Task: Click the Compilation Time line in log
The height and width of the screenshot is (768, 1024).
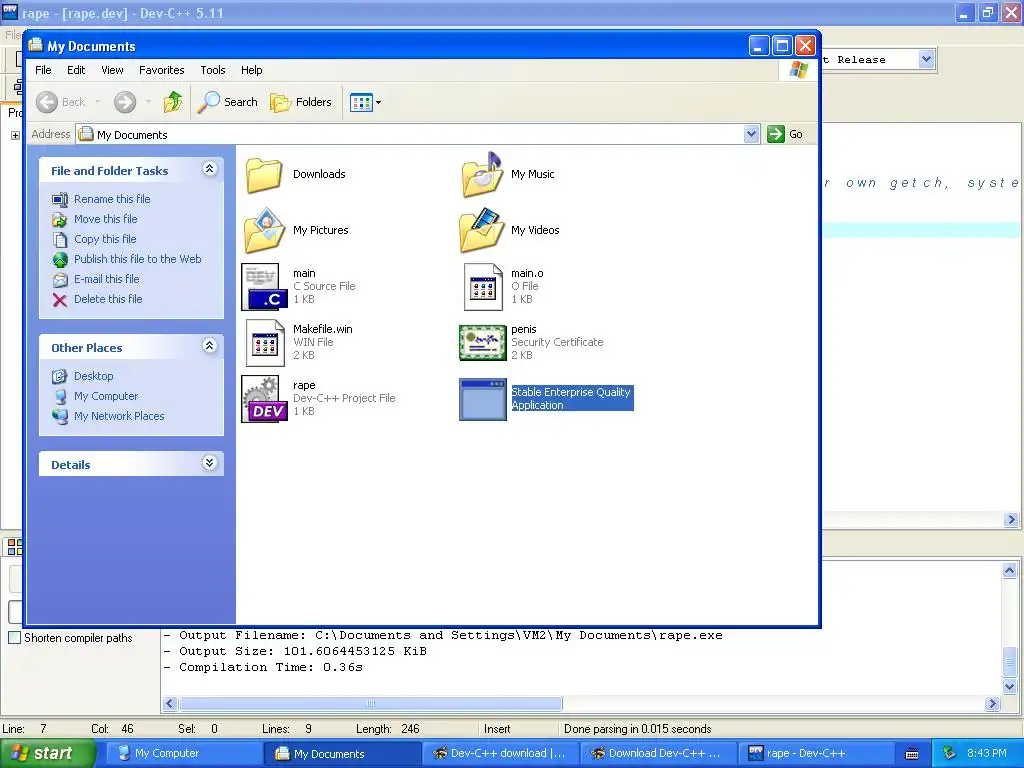Action: click(263, 667)
